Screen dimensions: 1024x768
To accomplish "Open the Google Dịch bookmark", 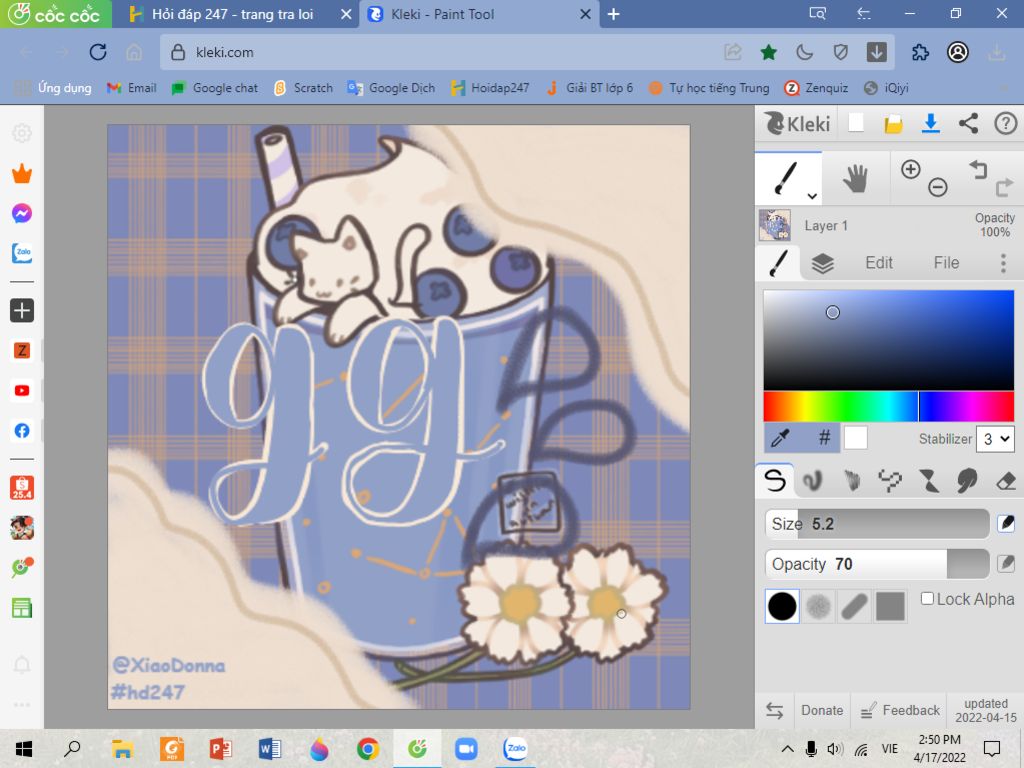I will (391, 88).
